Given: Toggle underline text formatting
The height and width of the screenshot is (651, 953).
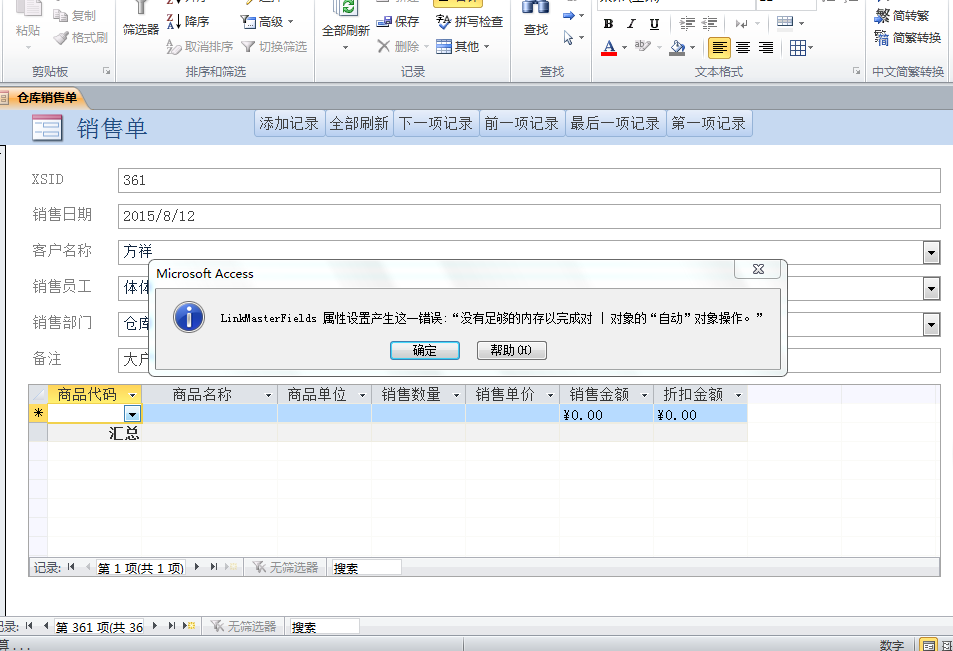Looking at the screenshot, I should tap(654, 24).
